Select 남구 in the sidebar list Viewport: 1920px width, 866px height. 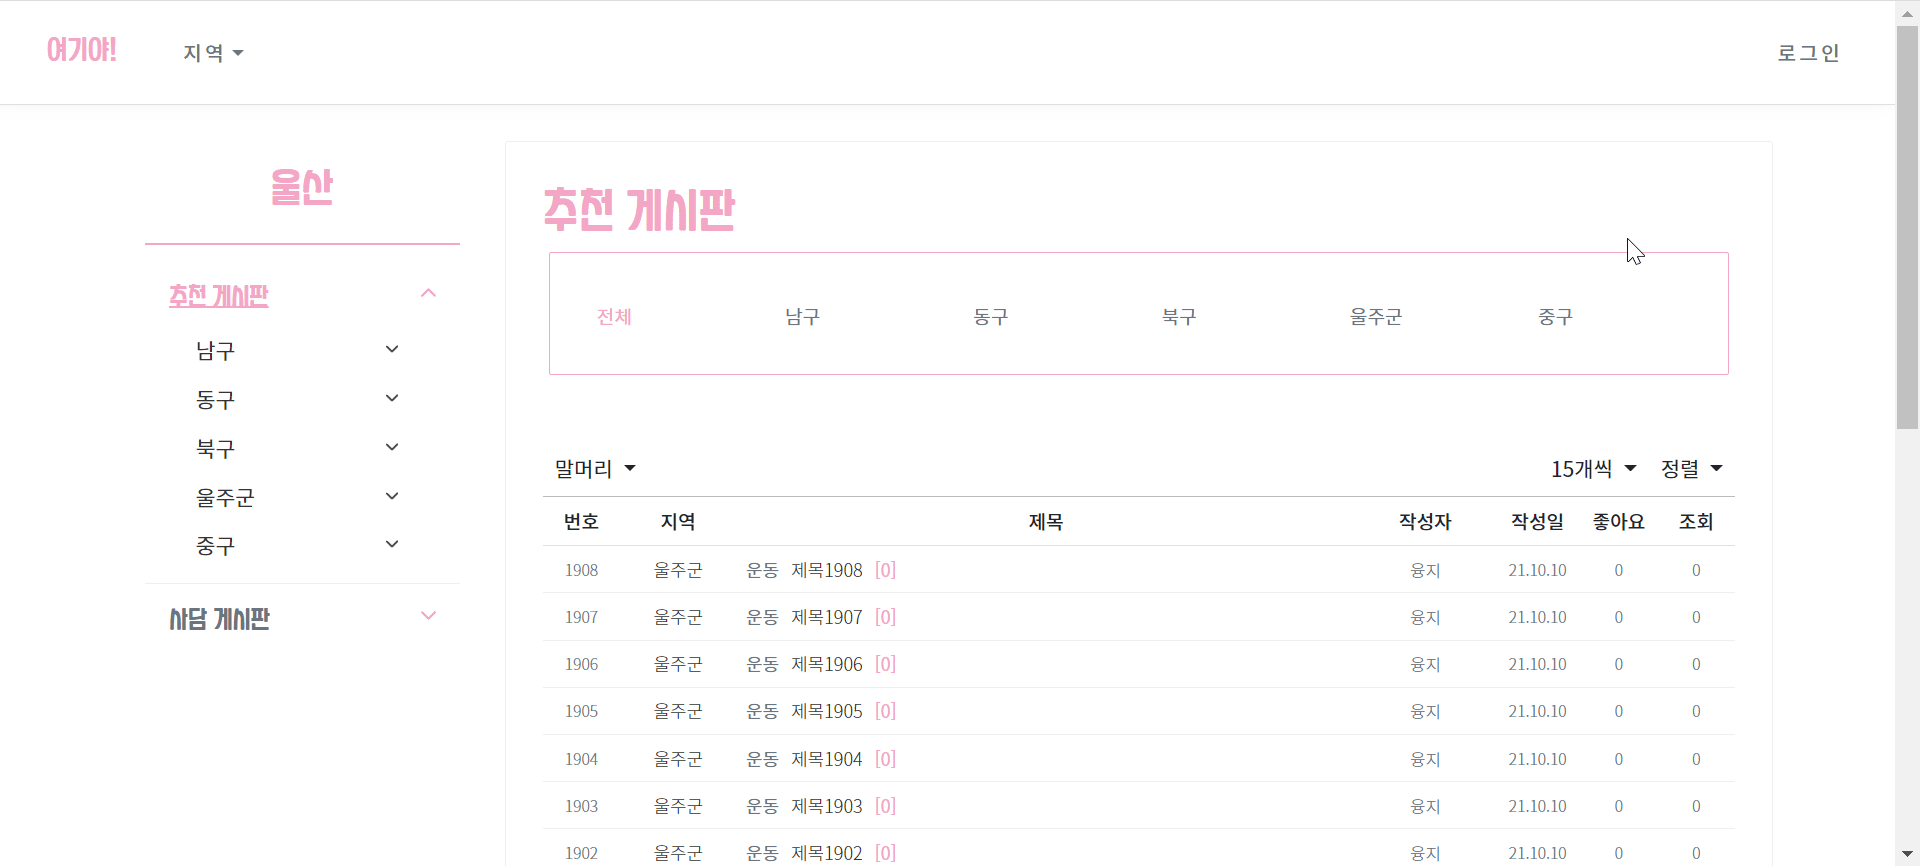(215, 351)
